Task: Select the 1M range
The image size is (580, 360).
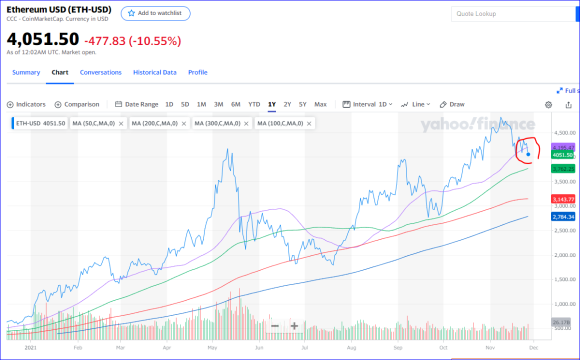Action: [x=201, y=104]
